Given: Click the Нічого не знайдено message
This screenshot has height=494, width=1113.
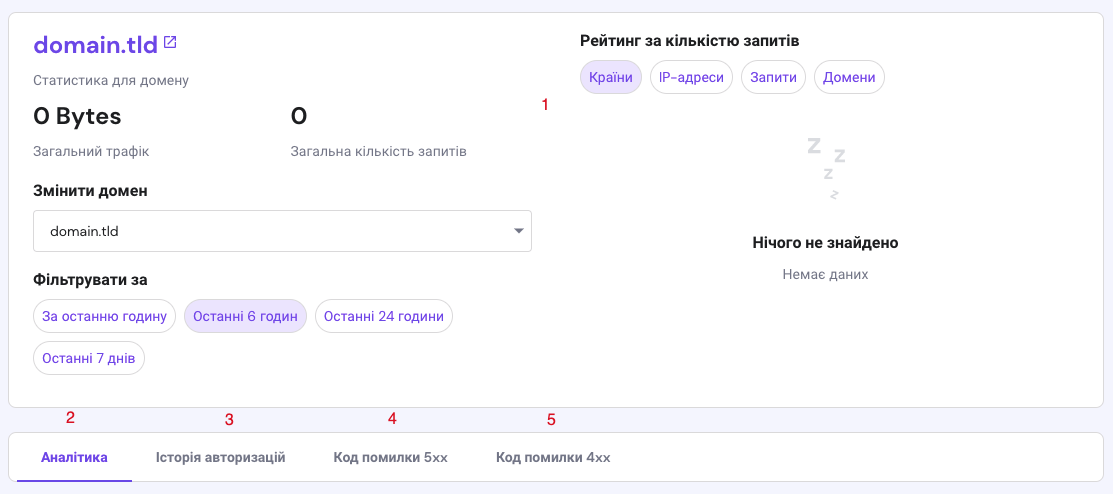Looking at the screenshot, I should coord(825,243).
